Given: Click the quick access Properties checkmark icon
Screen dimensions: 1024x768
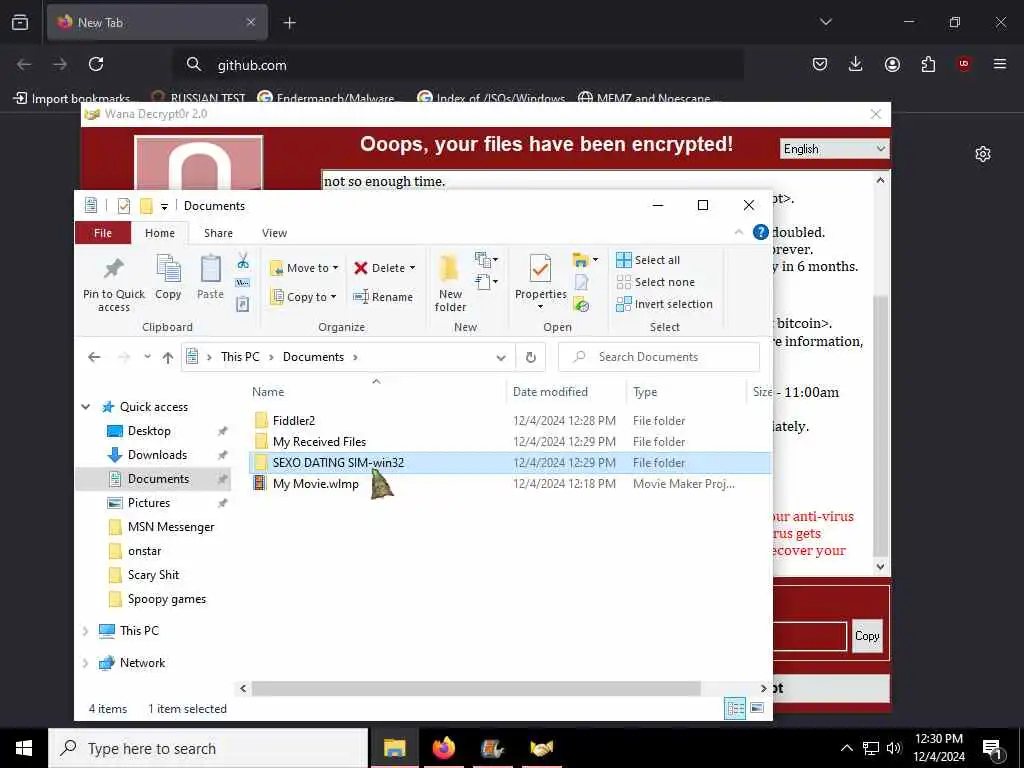Looking at the screenshot, I should [x=123, y=206].
